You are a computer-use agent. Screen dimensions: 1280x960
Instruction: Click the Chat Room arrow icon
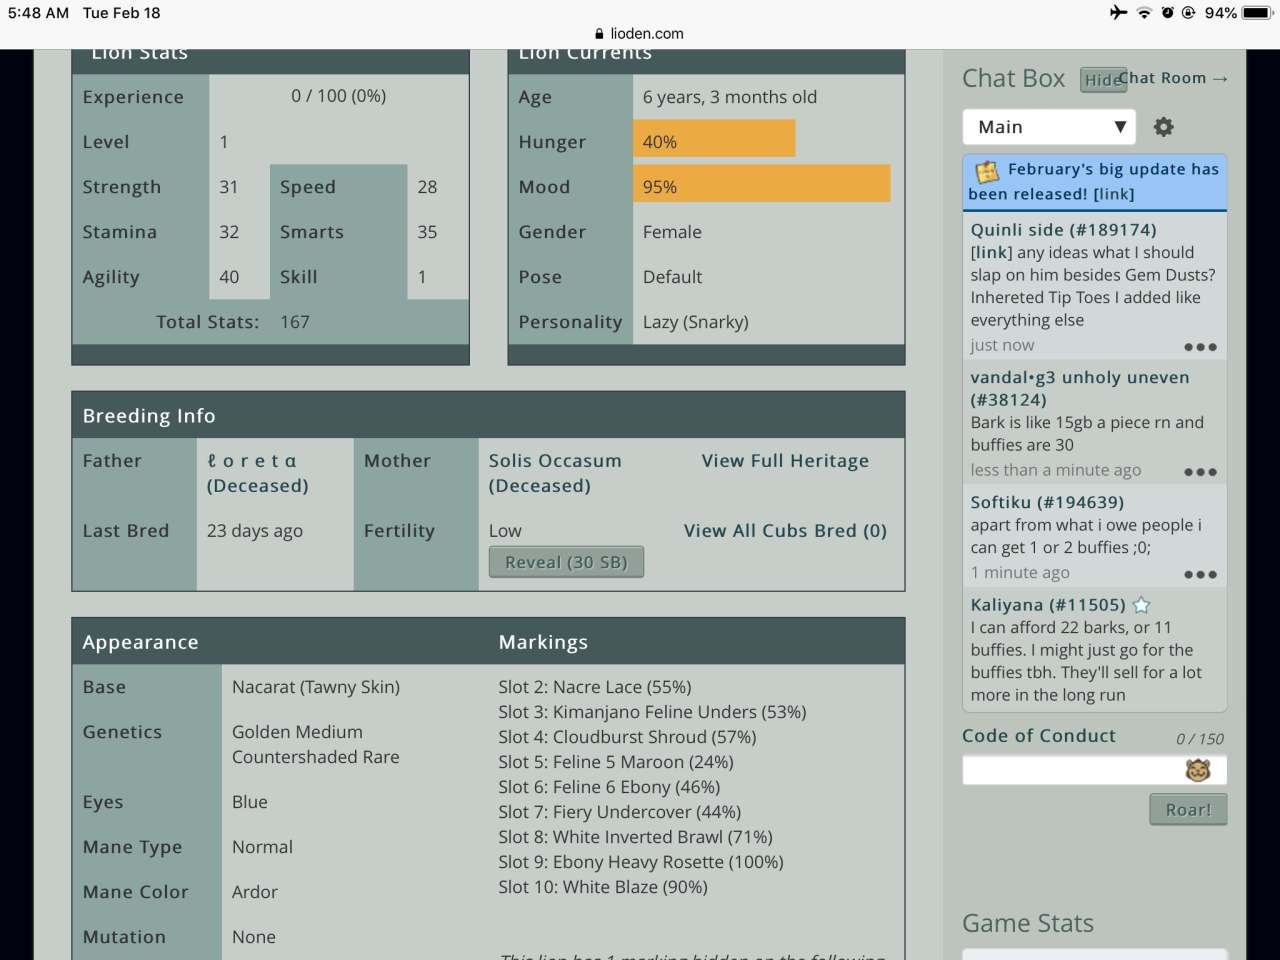(1219, 79)
